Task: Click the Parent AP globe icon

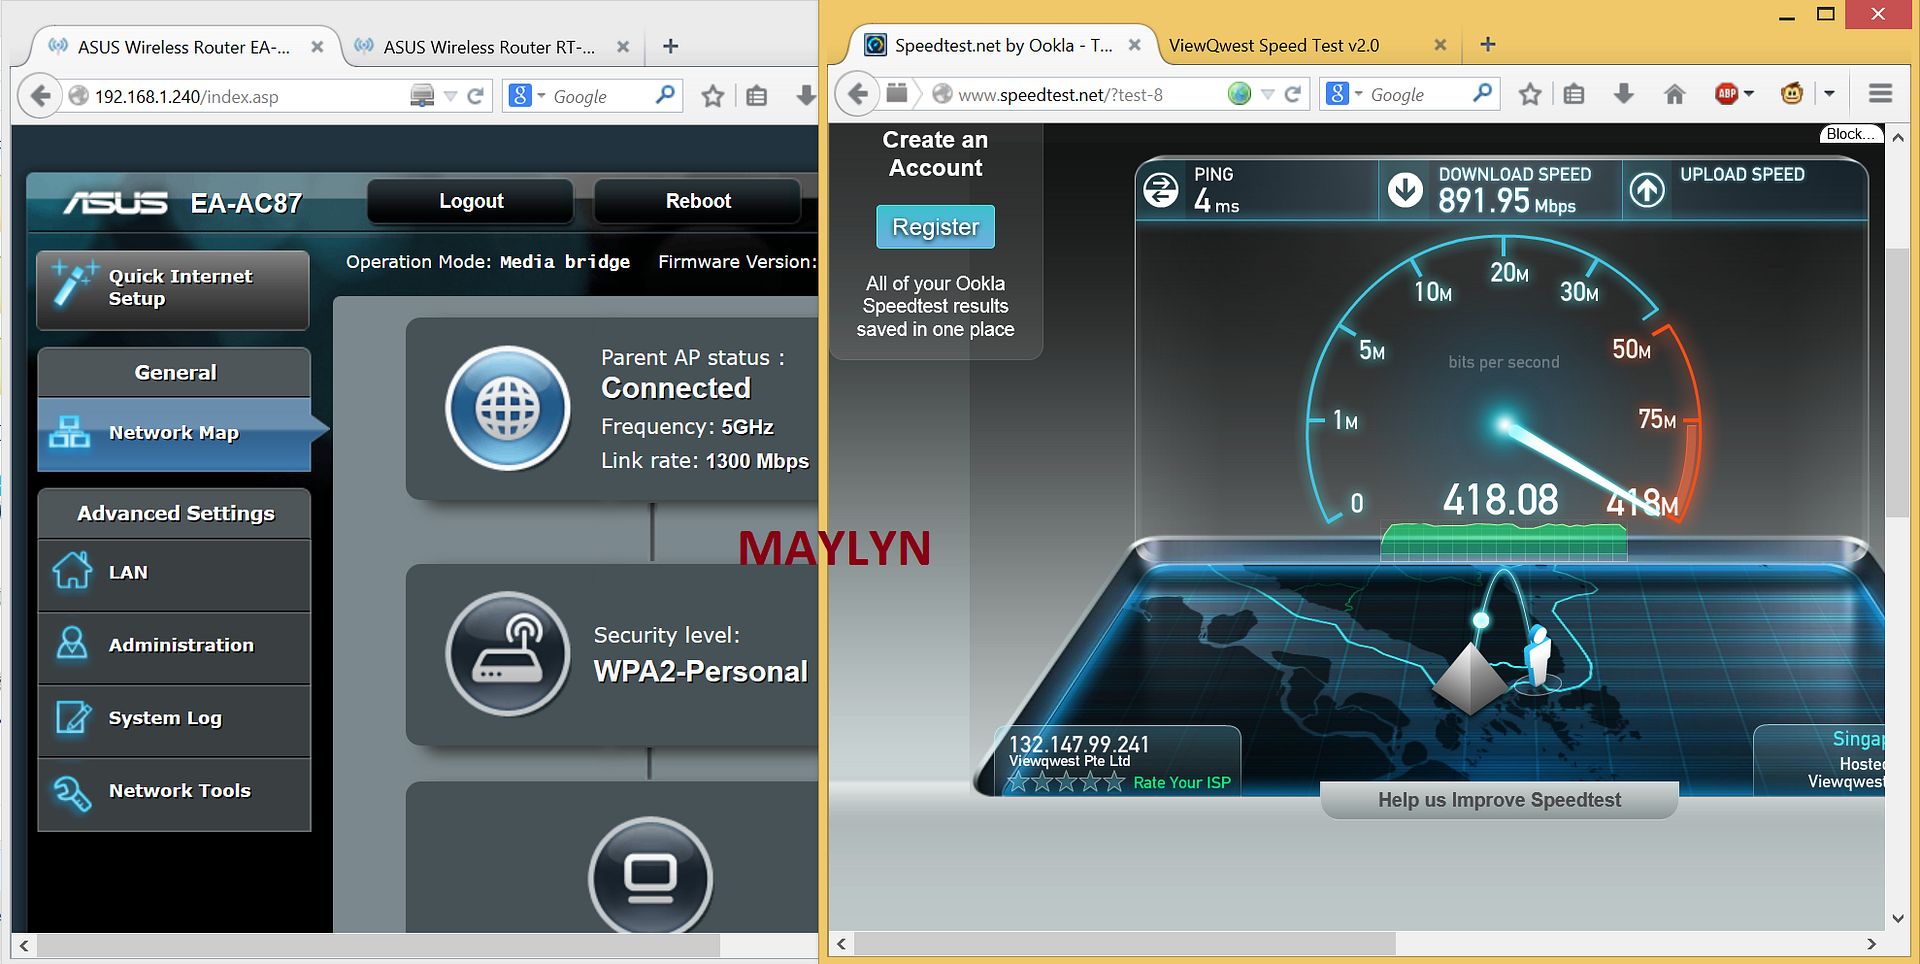Action: [507, 408]
